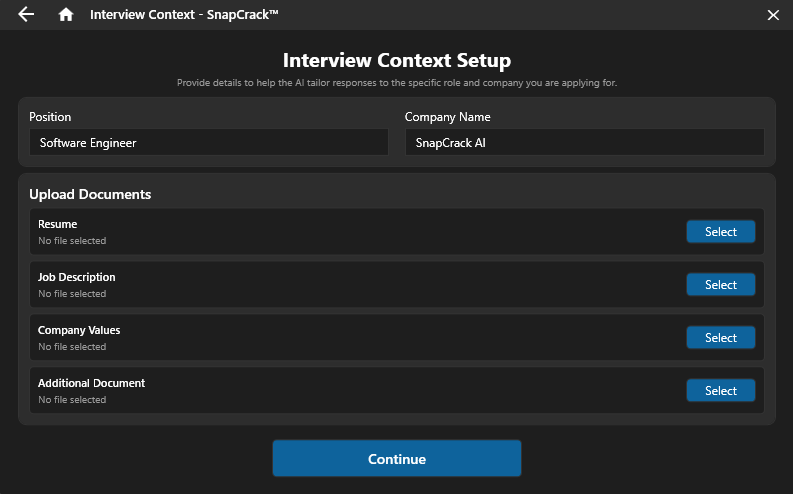This screenshot has height=494, width=793.
Task: Focus the Position field with Software Engineer
Action: [208, 143]
